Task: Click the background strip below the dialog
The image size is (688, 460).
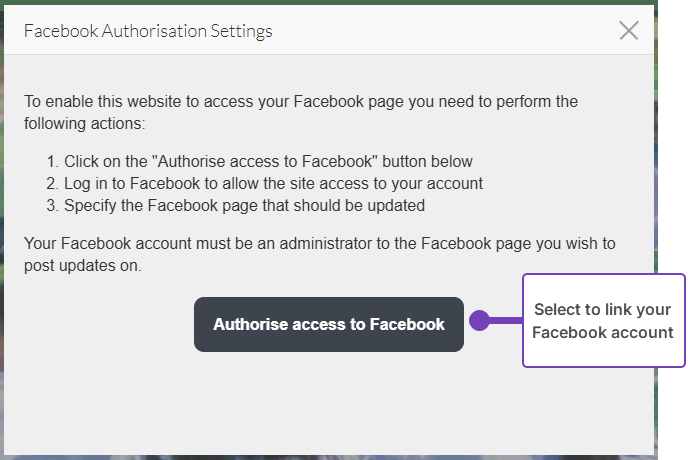Action: coord(328,457)
